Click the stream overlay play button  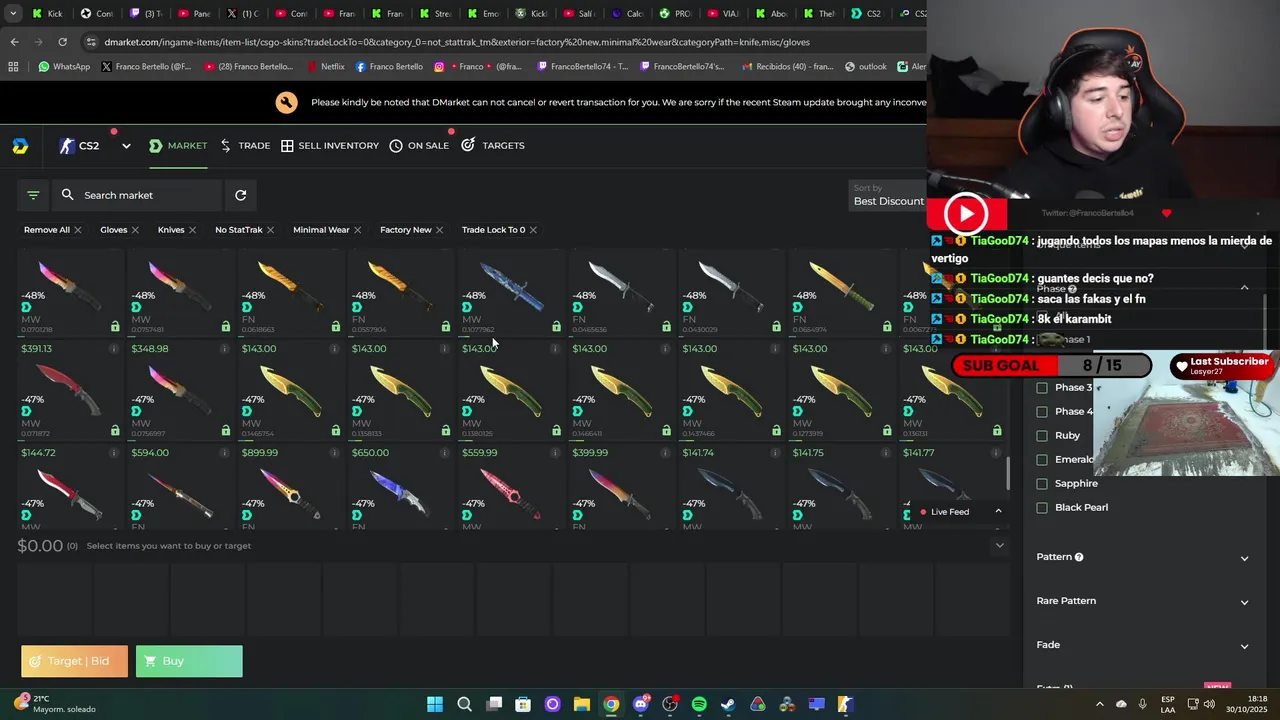tap(966, 213)
